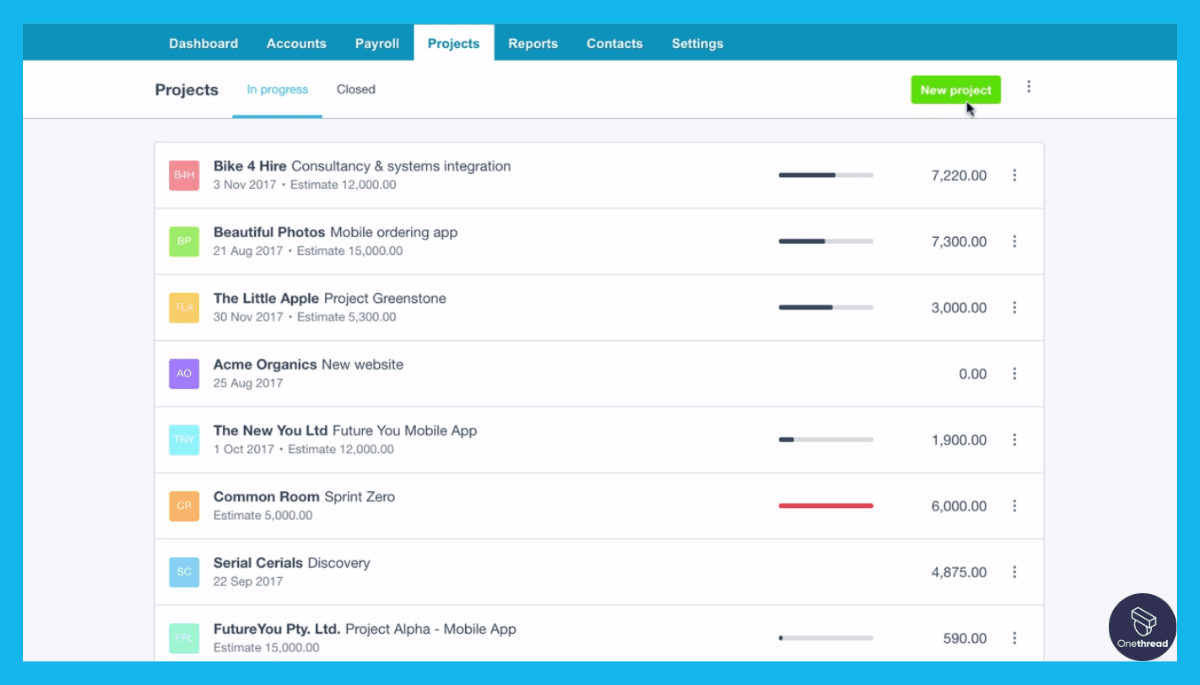Open Acme Organics purple AO badge

pyautogui.click(x=184, y=372)
